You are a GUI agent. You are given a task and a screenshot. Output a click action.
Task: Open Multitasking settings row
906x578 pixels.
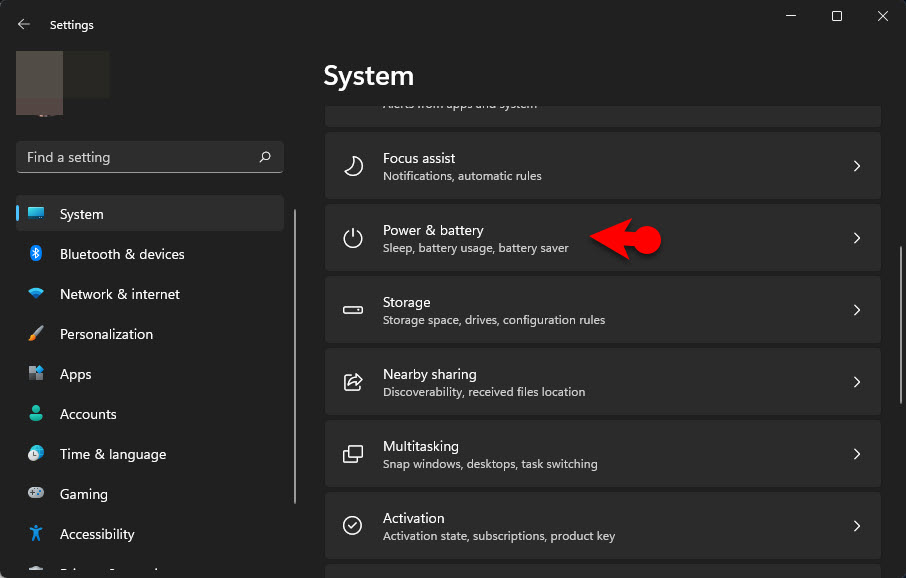click(602, 454)
